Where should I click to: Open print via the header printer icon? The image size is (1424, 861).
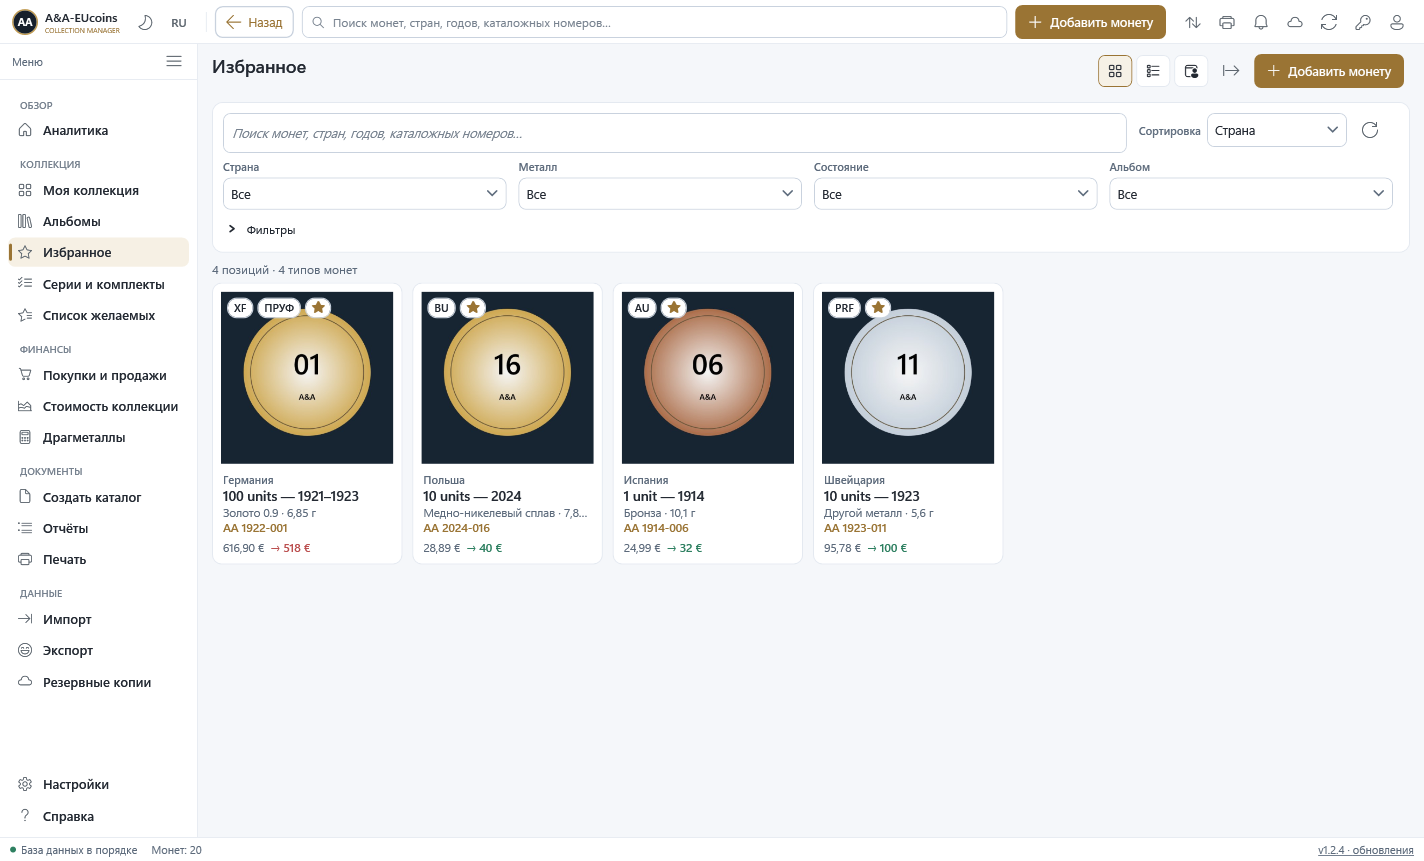pyautogui.click(x=1227, y=22)
